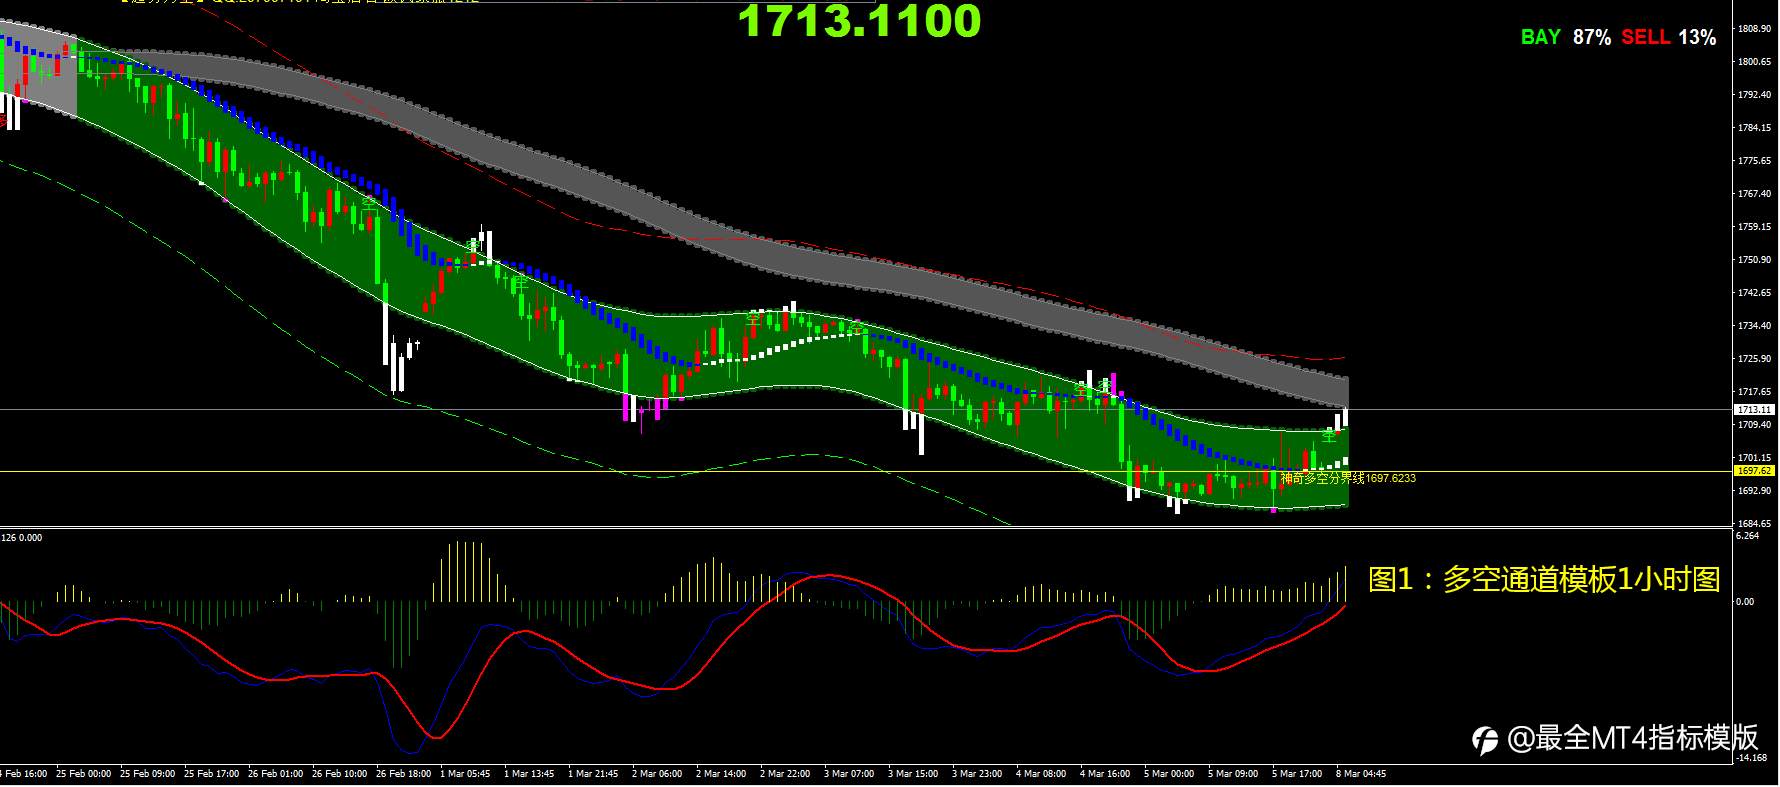This screenshot has height=787, width=1780.
Task: Select the 4 Mar 08:00 time axis label
Action: coord(1041,774)
